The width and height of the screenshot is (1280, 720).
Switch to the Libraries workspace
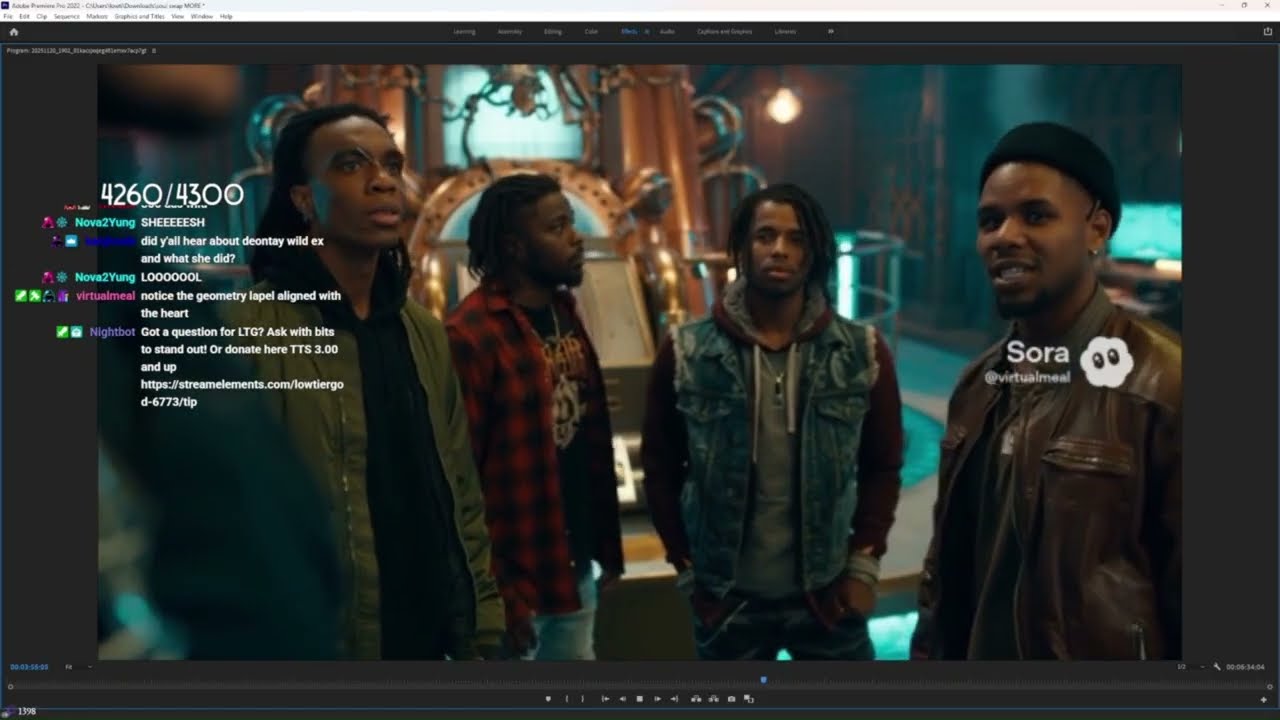pyautogui.click(x=785, y=32)
